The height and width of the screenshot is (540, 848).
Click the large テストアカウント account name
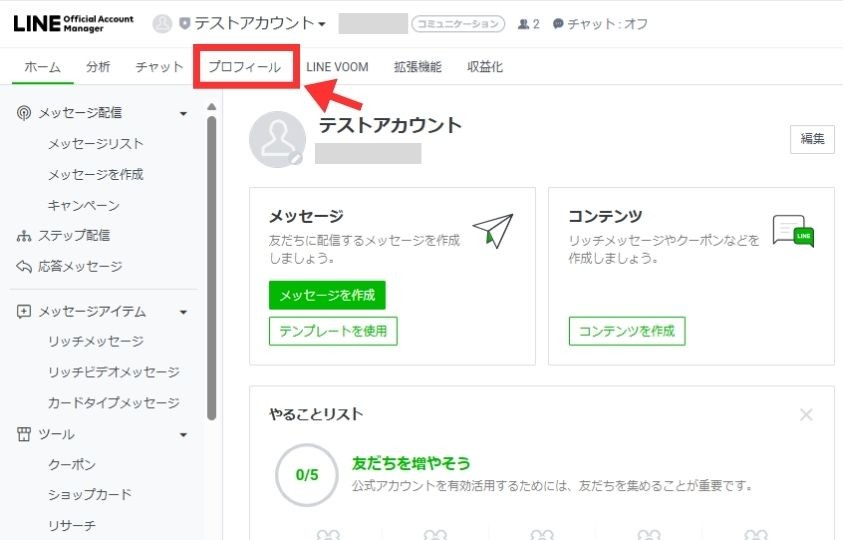pyautogui.click(x=390, y=126)
